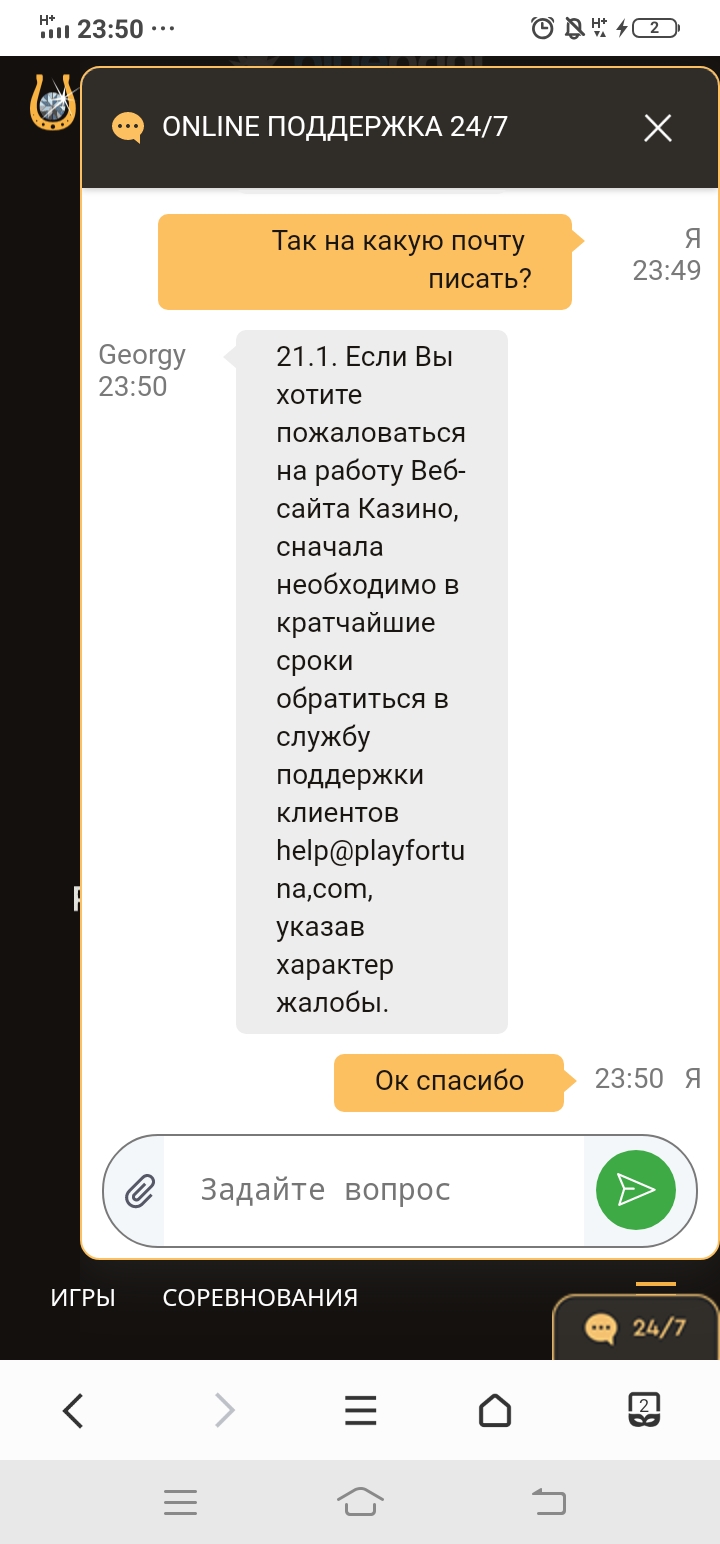
Task: Tap the Georgy support message bubble
Action: (372, 682)
